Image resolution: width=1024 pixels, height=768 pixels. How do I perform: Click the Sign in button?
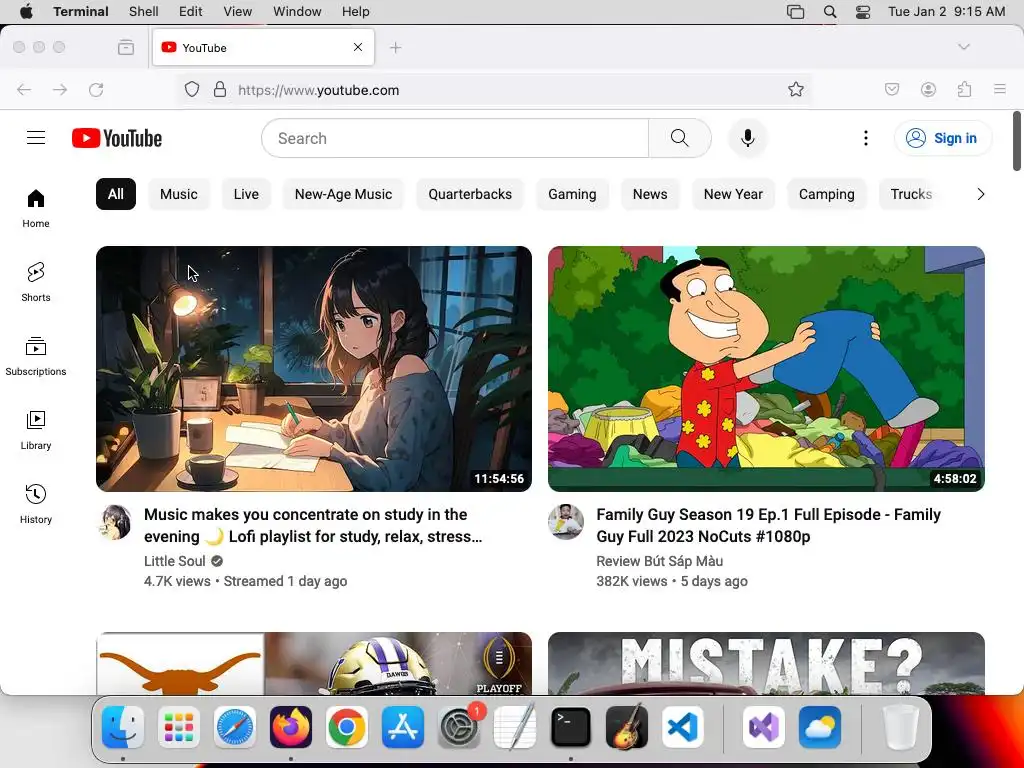pyautogui.click(x=943, y=138)
